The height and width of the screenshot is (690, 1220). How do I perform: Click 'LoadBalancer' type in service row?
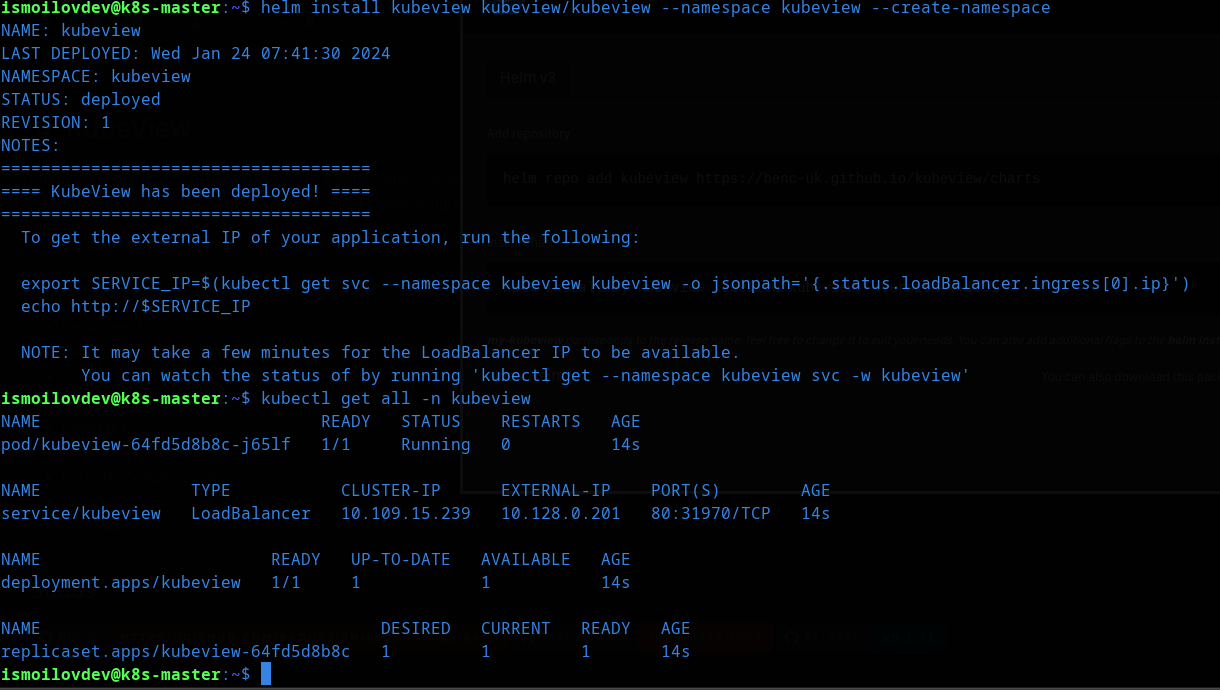pos(251,514)
